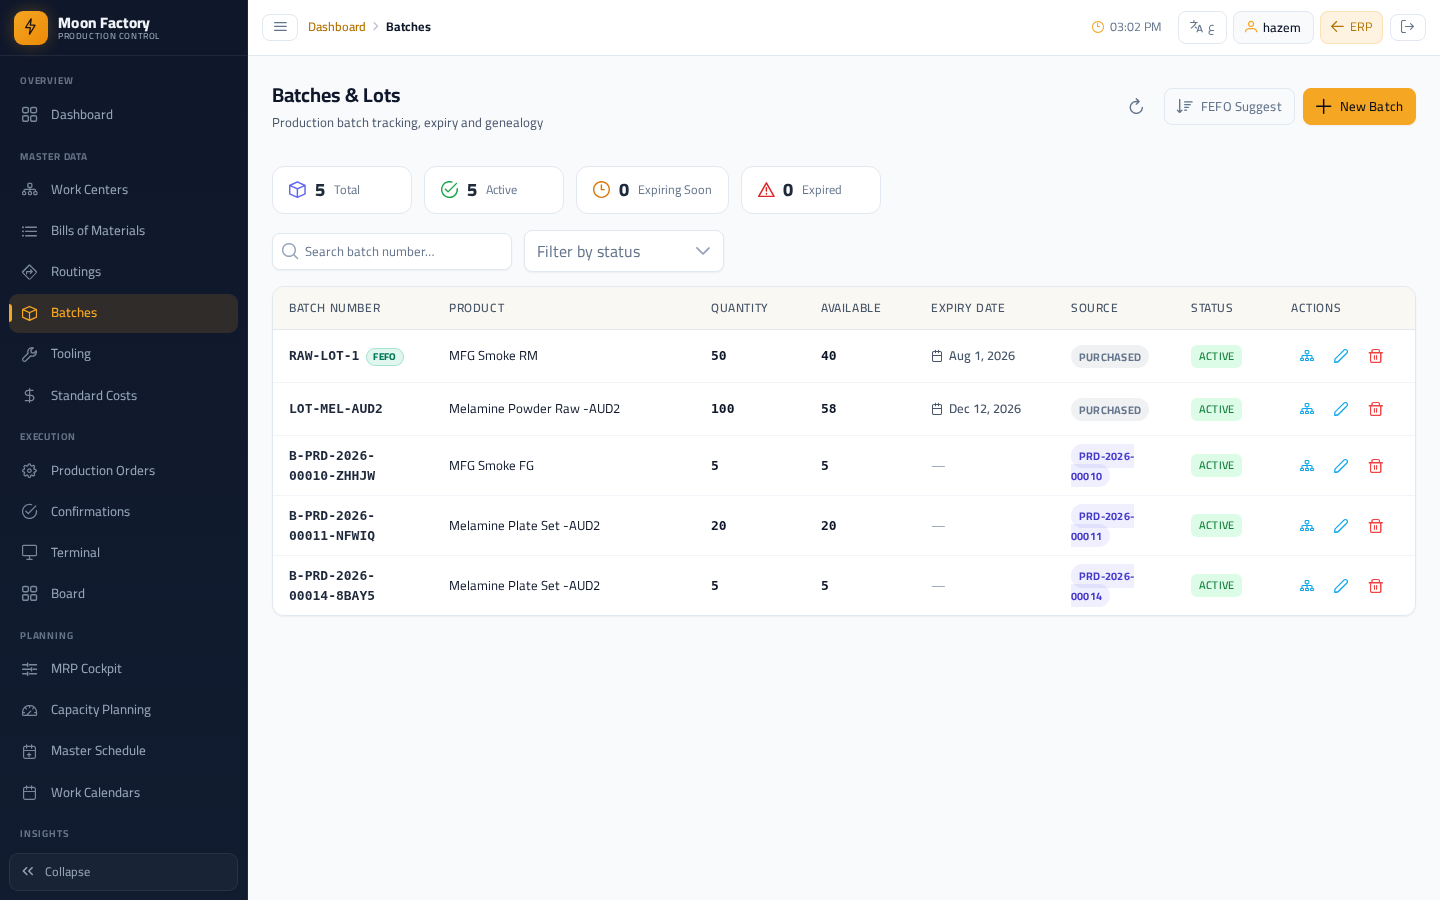Follow the PRD-2026-00011 source link
Screen dimensions: 1440x900
pos(1102,526)
